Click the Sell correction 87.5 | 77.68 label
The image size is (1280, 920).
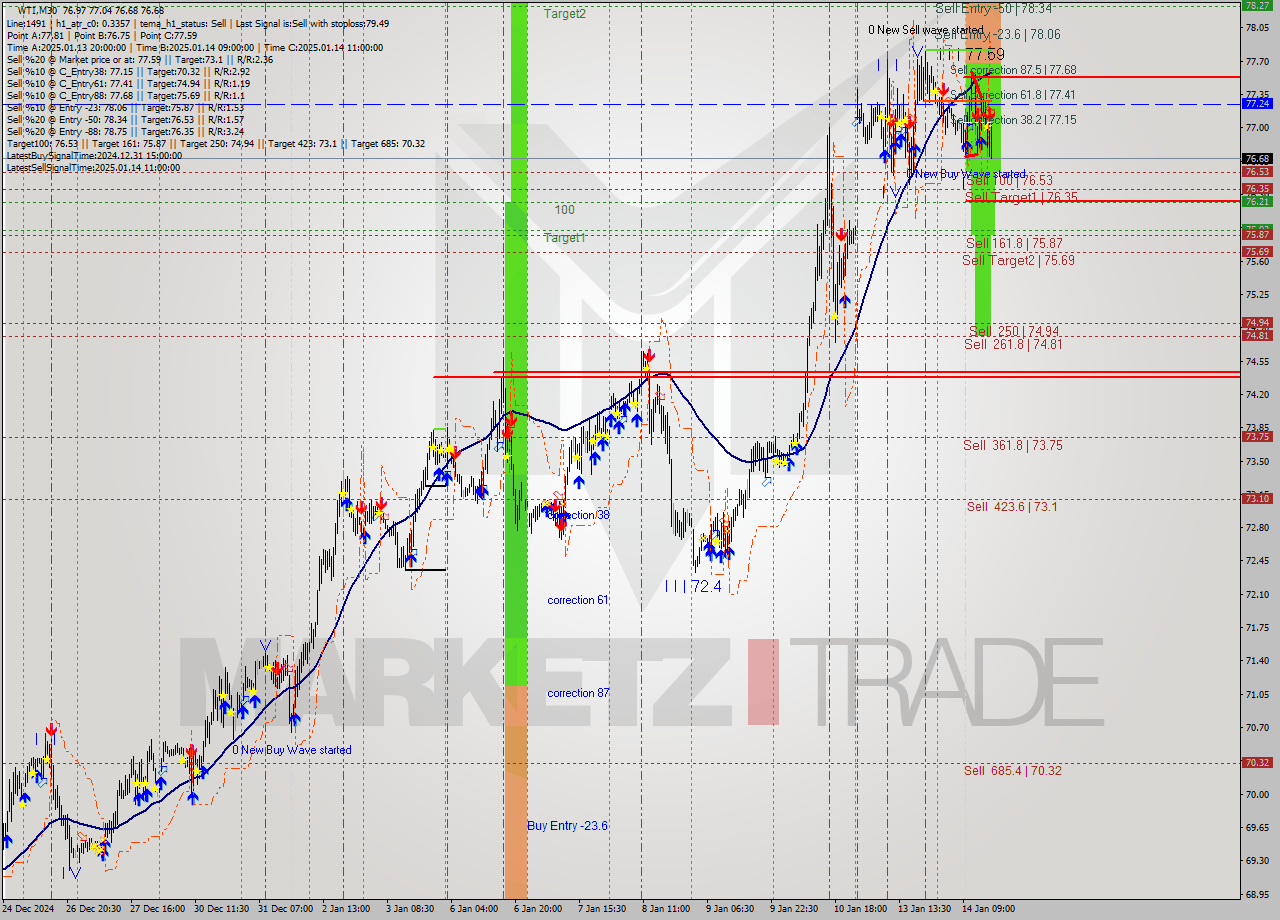[1013, 70]
